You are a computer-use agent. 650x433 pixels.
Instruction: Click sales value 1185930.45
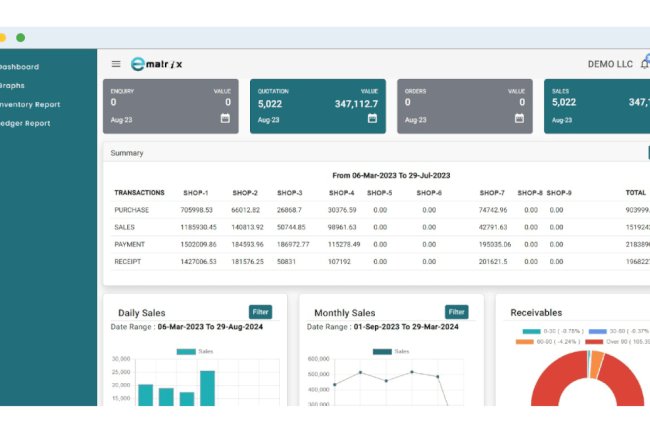(x=198, y=227)
